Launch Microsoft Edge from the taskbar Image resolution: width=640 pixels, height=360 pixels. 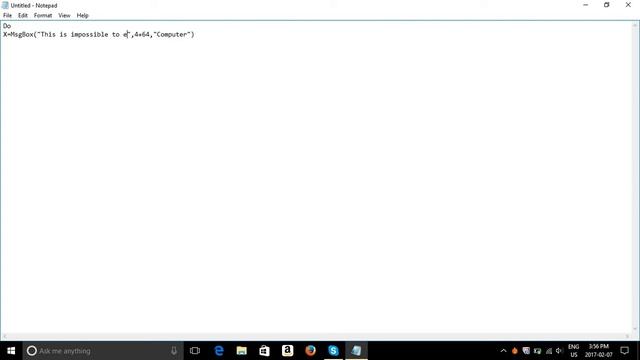(x=219, y=351)
